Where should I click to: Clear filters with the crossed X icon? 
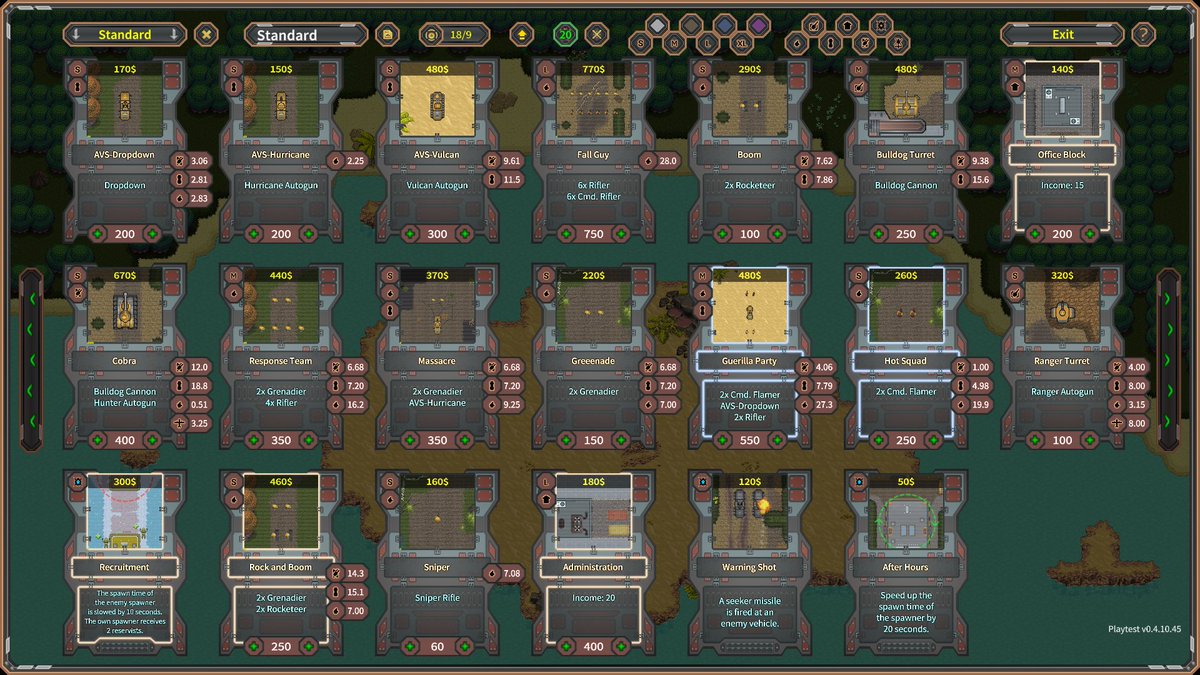coord(597,34)
